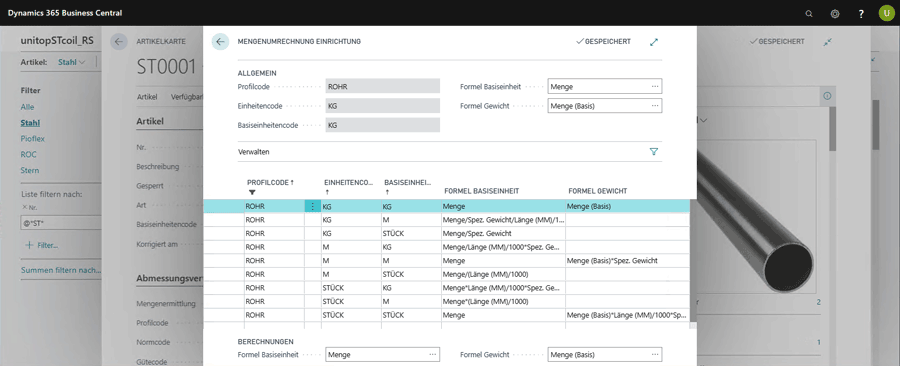900x366 pixels.
Task: Remove the Nr. filter with the x
Action: click(24, 207)
